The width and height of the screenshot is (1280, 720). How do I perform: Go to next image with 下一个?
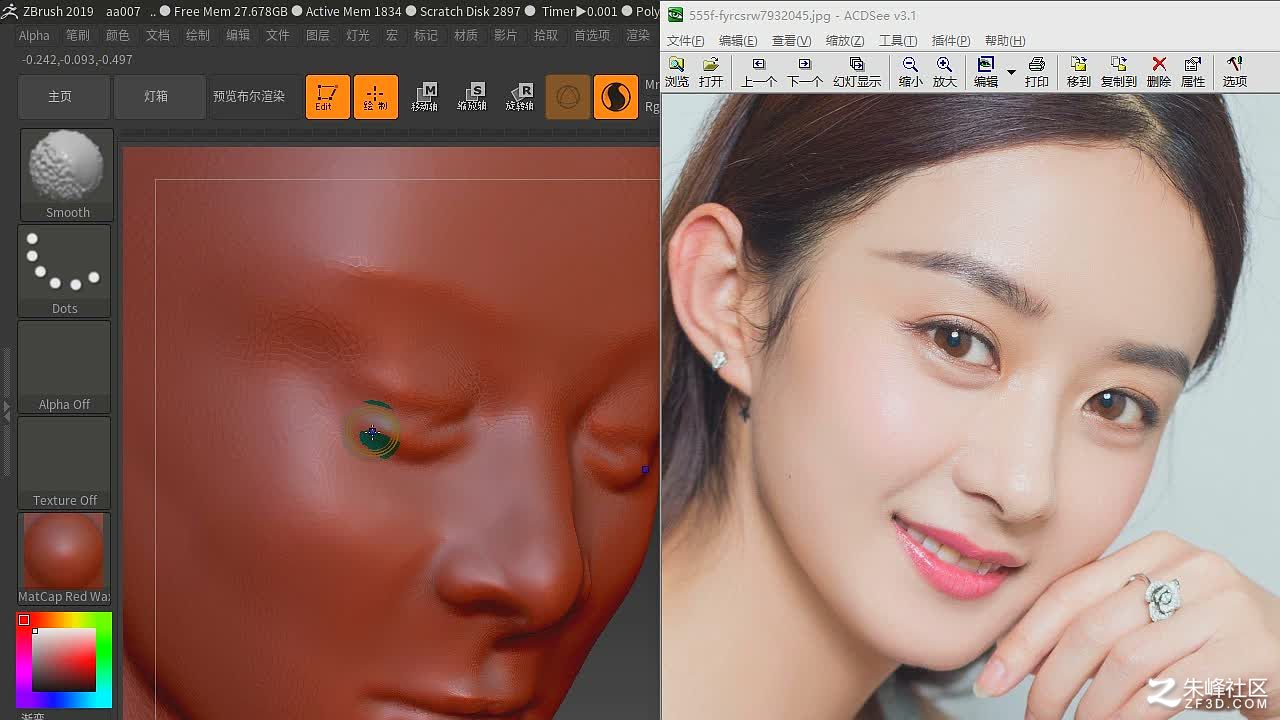coord(805,73)
